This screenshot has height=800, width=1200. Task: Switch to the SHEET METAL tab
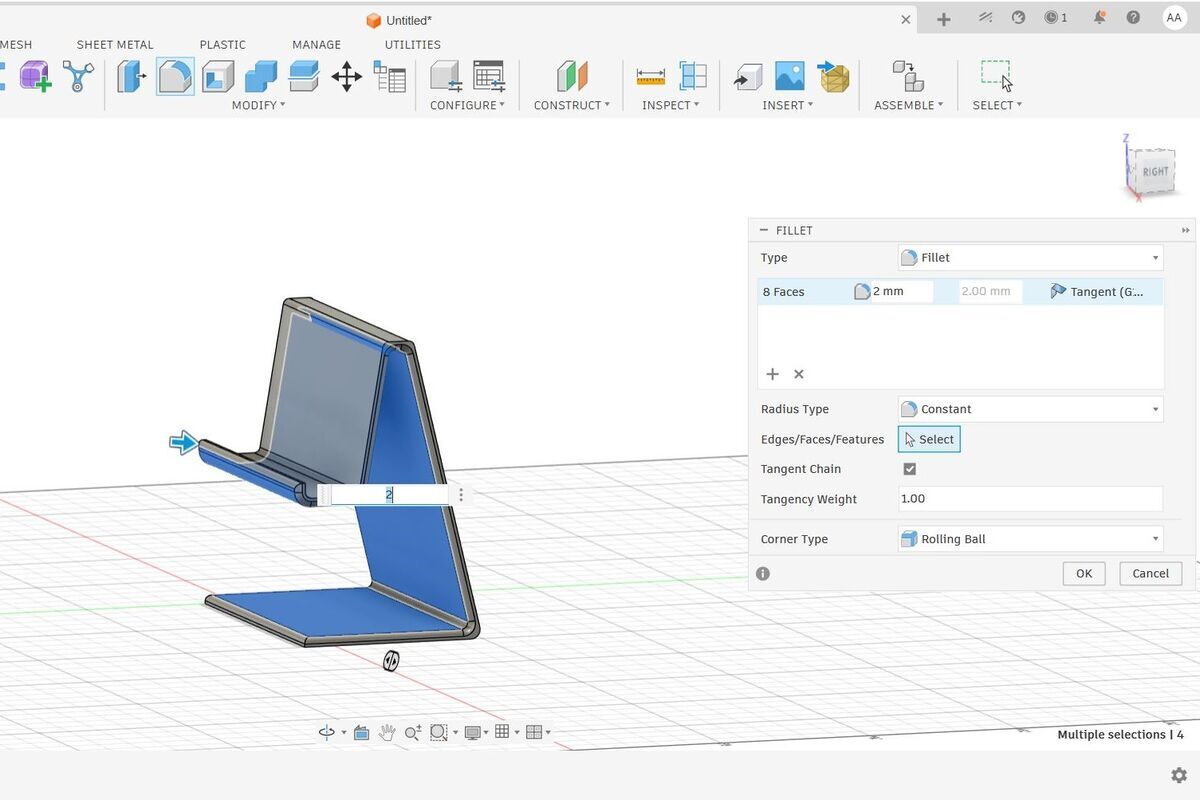coord(115,45)
